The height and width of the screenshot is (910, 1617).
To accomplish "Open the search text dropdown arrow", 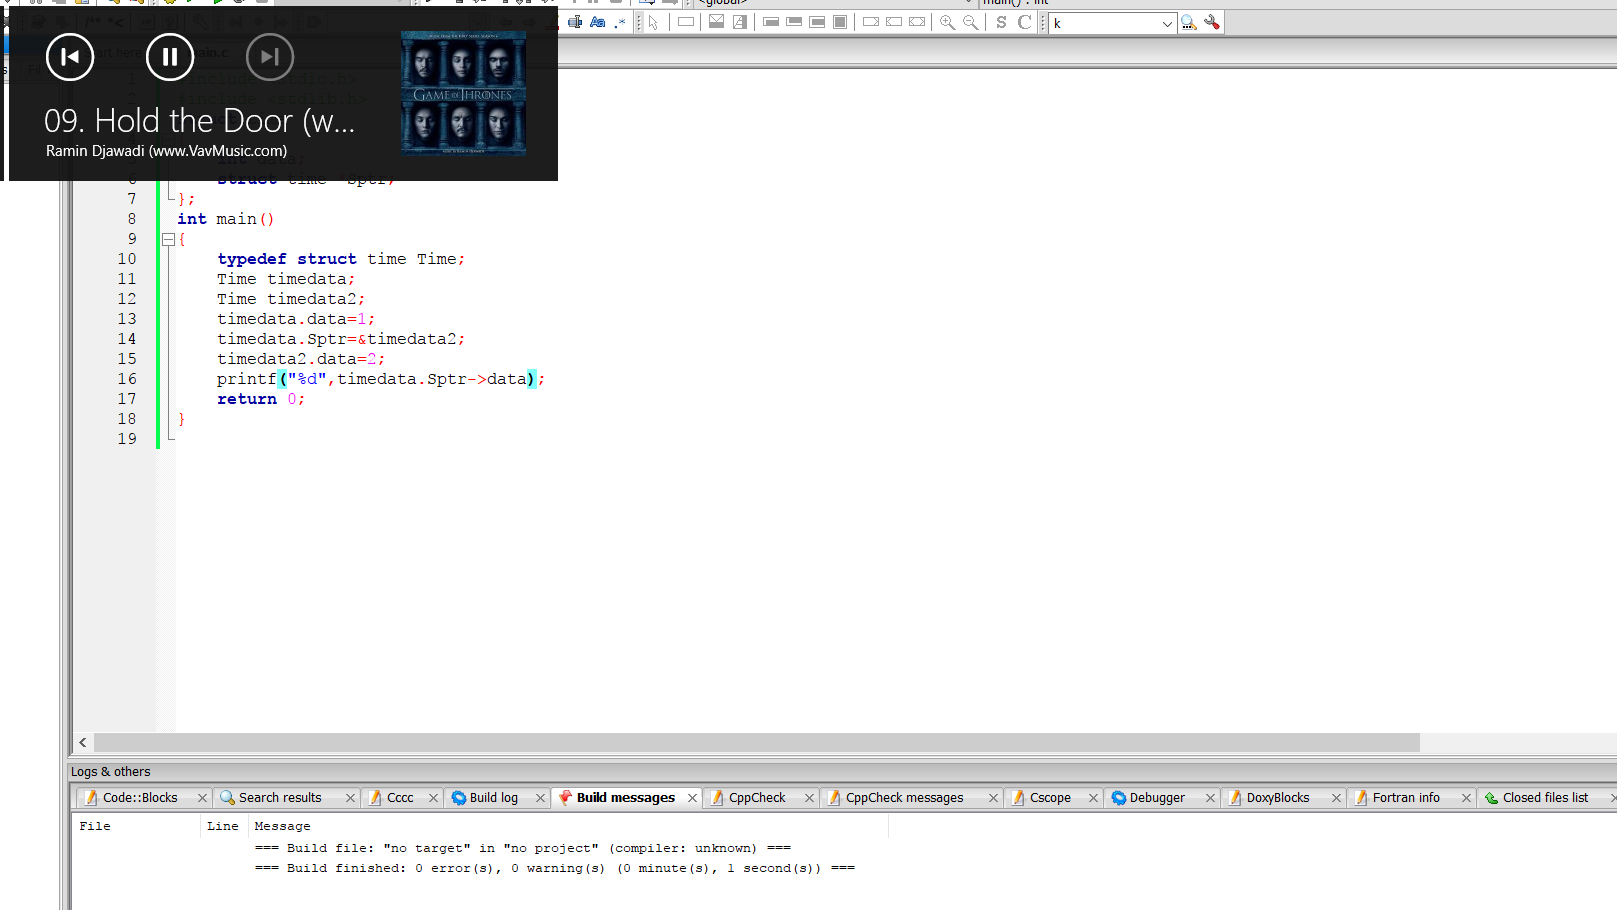I will [1167, 23].
